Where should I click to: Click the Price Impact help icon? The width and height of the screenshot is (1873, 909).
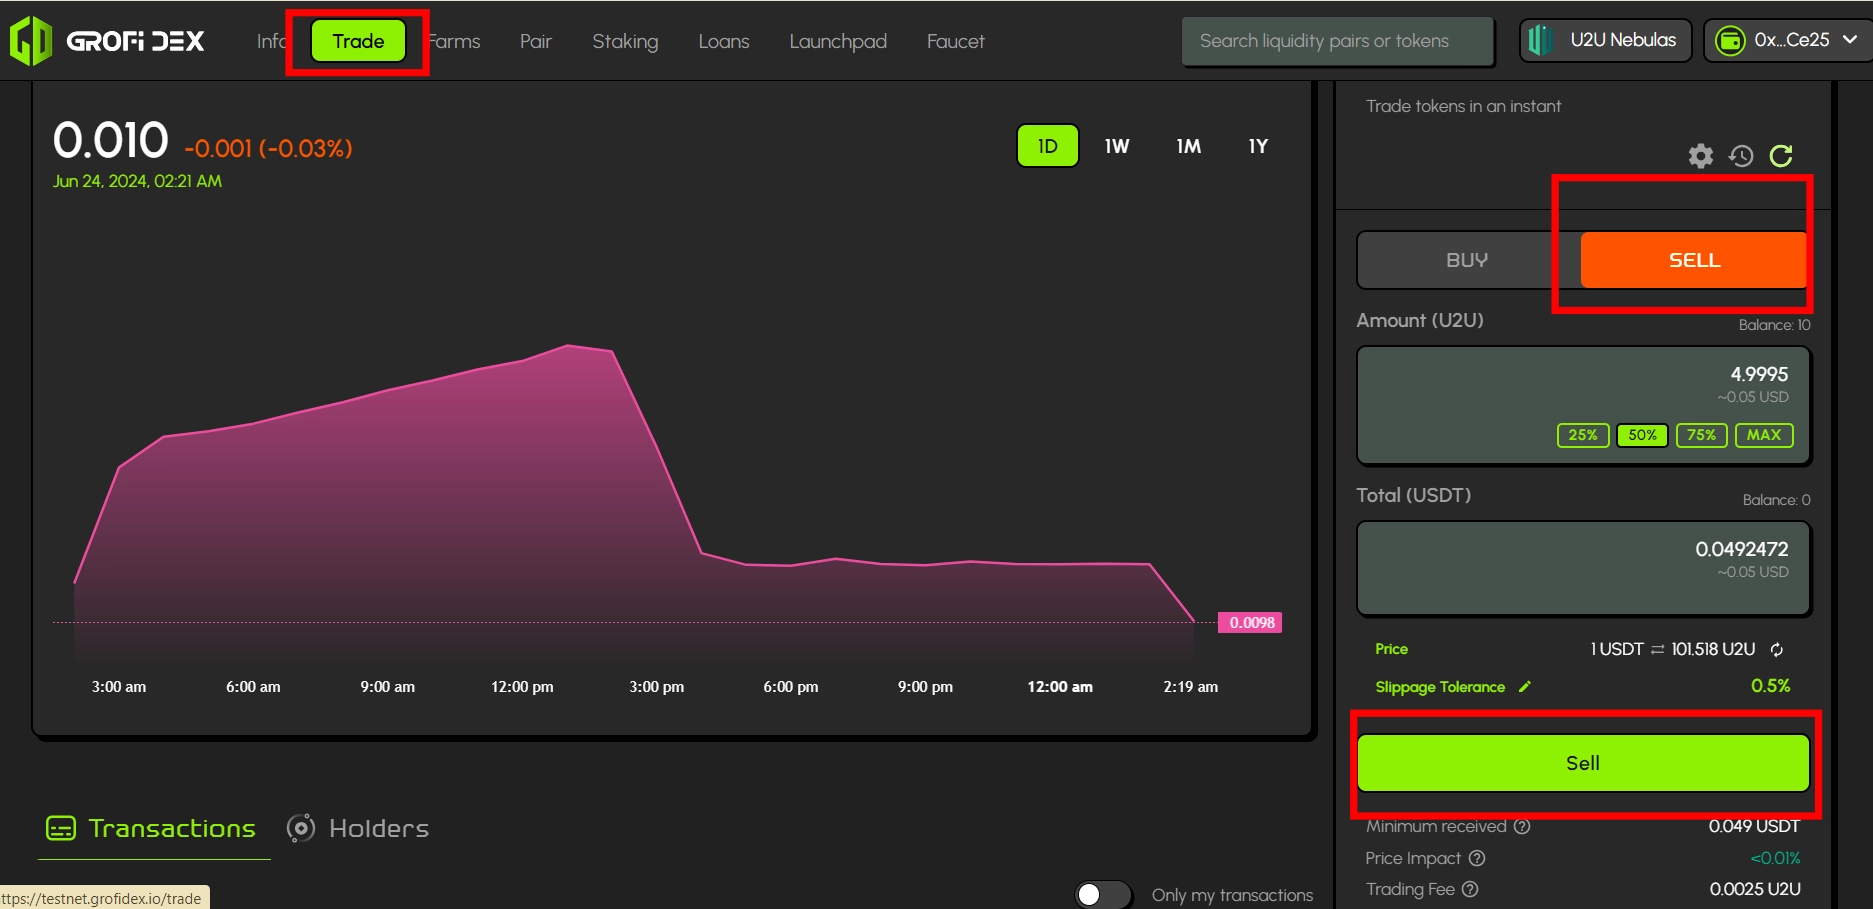point(1477,858)
